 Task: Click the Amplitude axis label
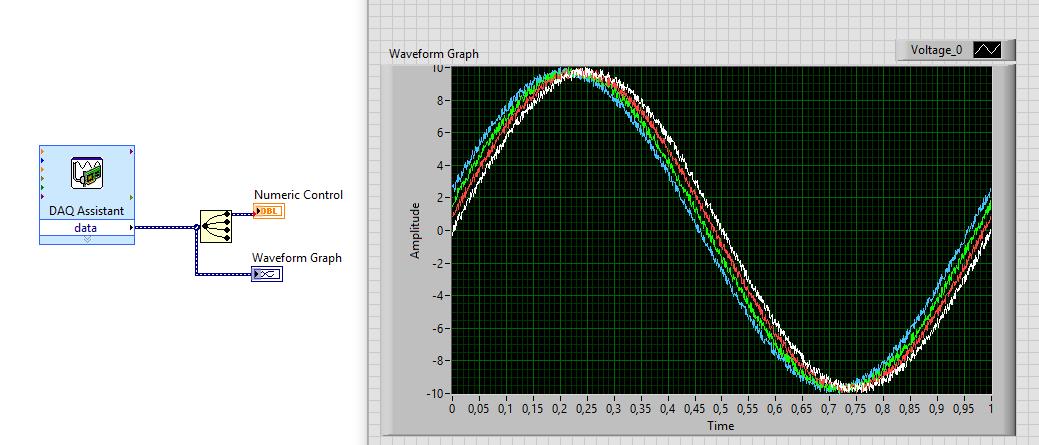coord(415,230)
